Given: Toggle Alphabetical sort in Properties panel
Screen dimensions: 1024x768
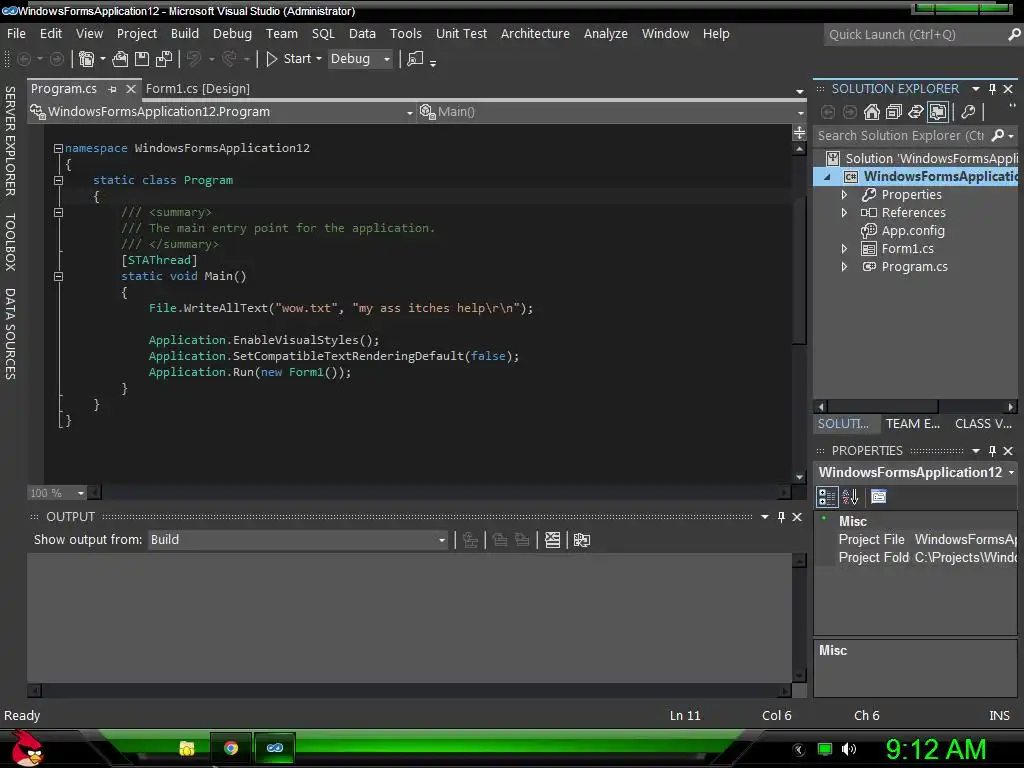Looking at the screenshot, I should 850,497.
